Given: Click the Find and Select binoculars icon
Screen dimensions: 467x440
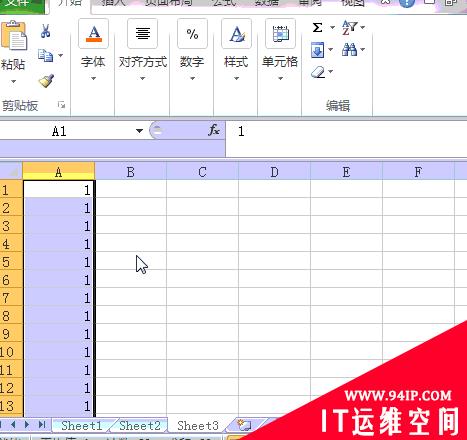Looking at the screenshot, I should click(349, 50).
